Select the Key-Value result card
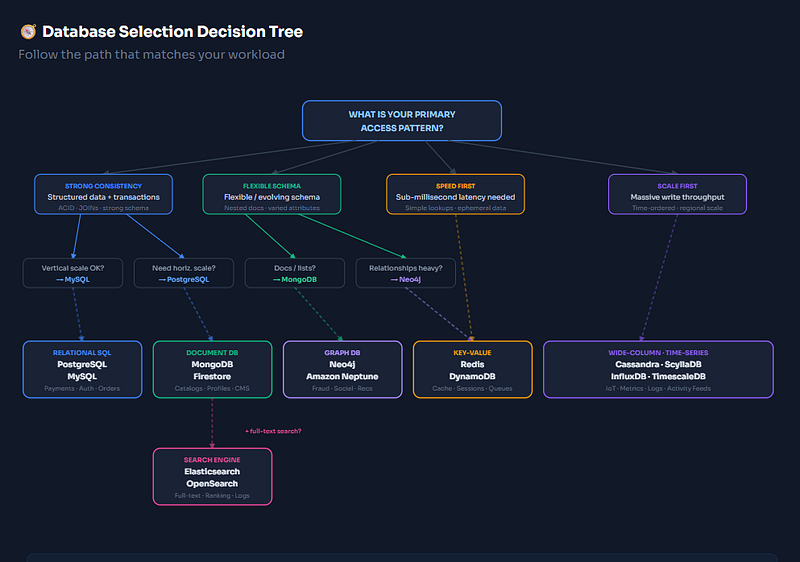Image resolution: width=800 pixels, height=562 pixels. [x=472, y=370]
